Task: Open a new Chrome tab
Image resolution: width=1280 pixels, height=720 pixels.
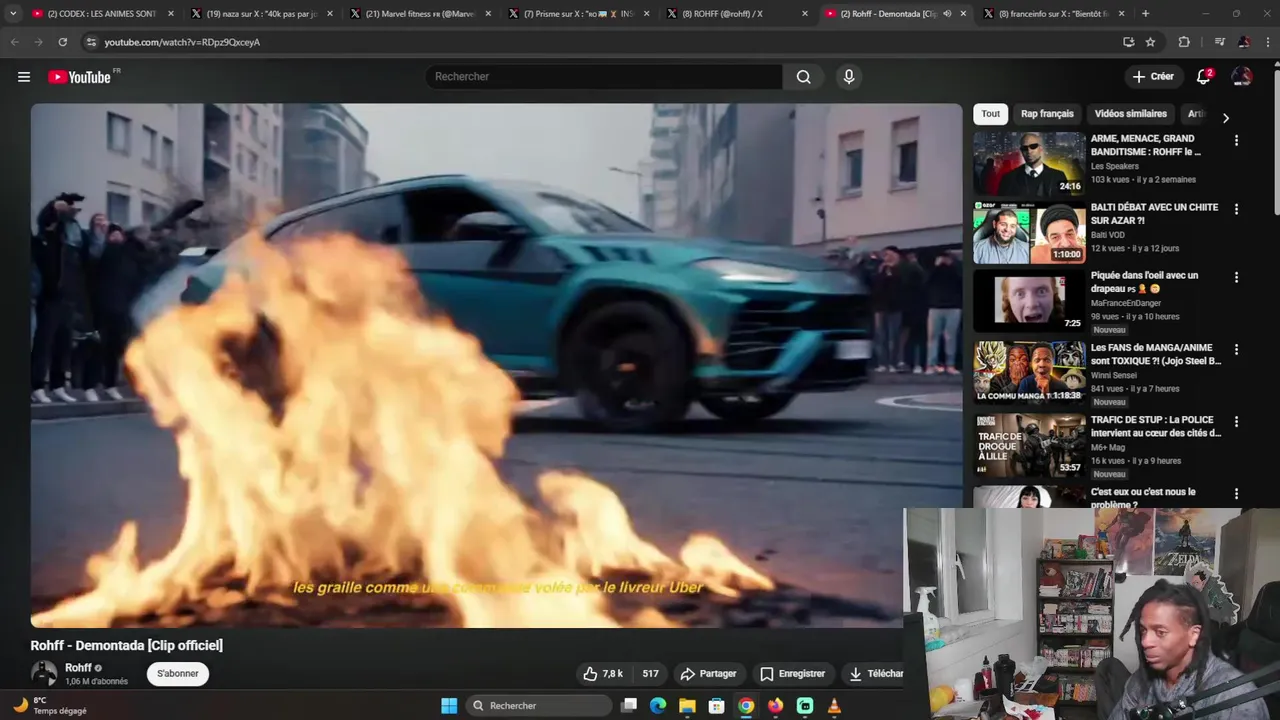Action: tap(1145, 14)
